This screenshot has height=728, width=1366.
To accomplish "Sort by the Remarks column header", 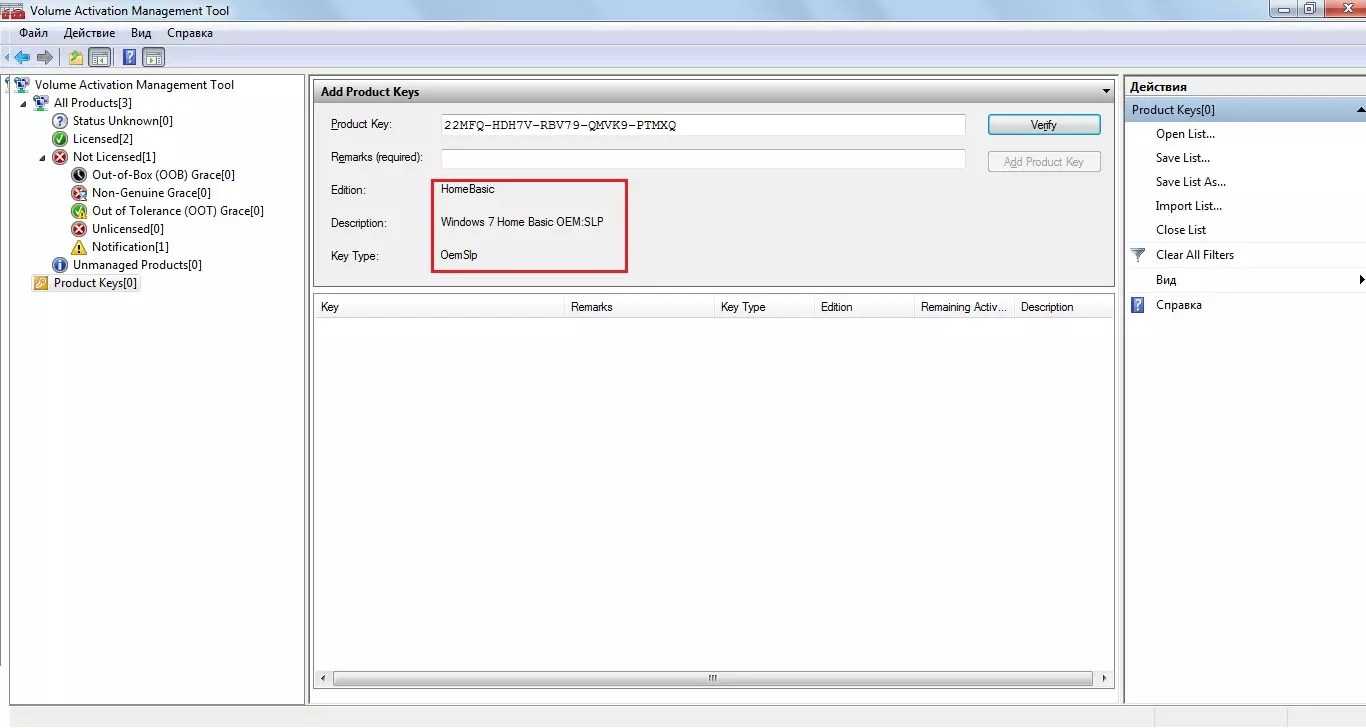I will point(639,307).
